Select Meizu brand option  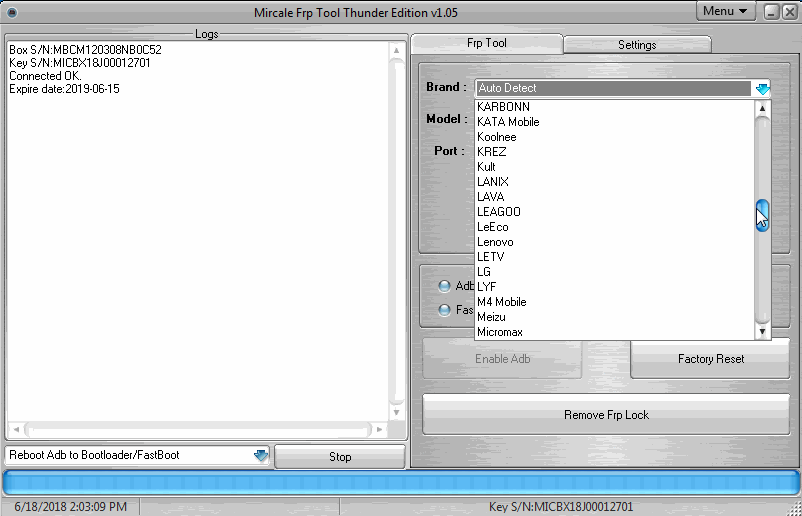pyautogui.click(x=615, y=317)
